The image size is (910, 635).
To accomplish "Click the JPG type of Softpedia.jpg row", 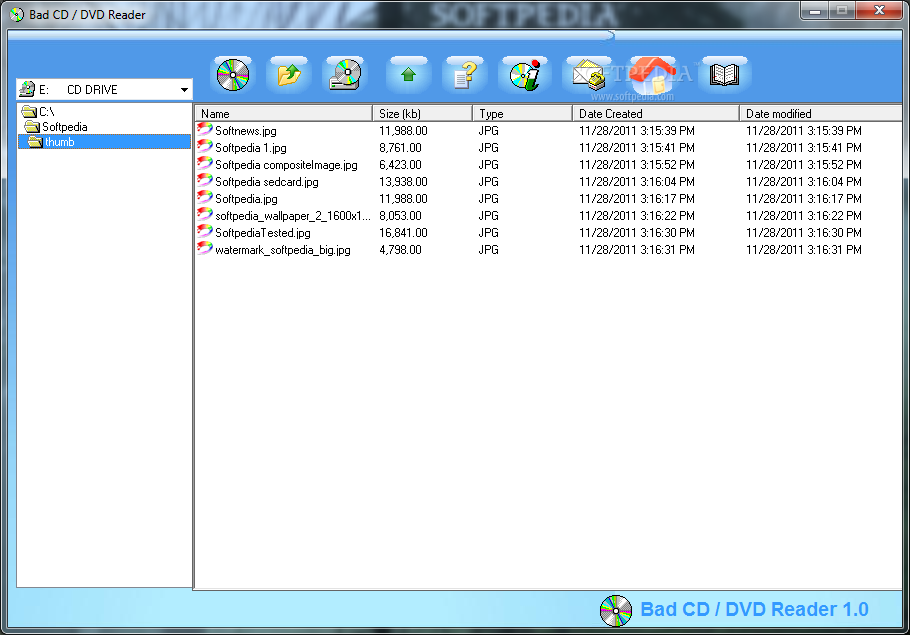I will coord(488,199).
